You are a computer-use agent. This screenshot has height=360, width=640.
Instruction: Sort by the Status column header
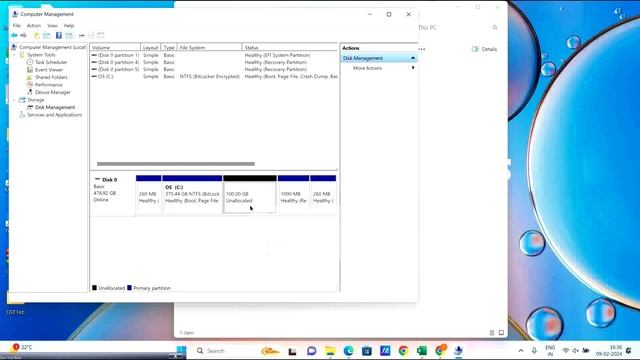[290, 47]
